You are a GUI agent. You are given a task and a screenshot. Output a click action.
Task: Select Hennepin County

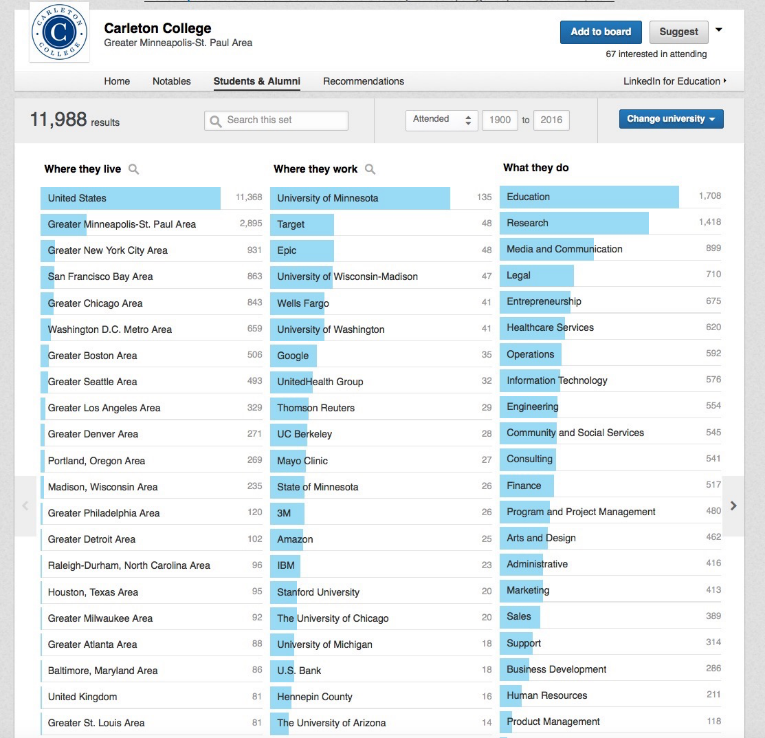(381, 697)
